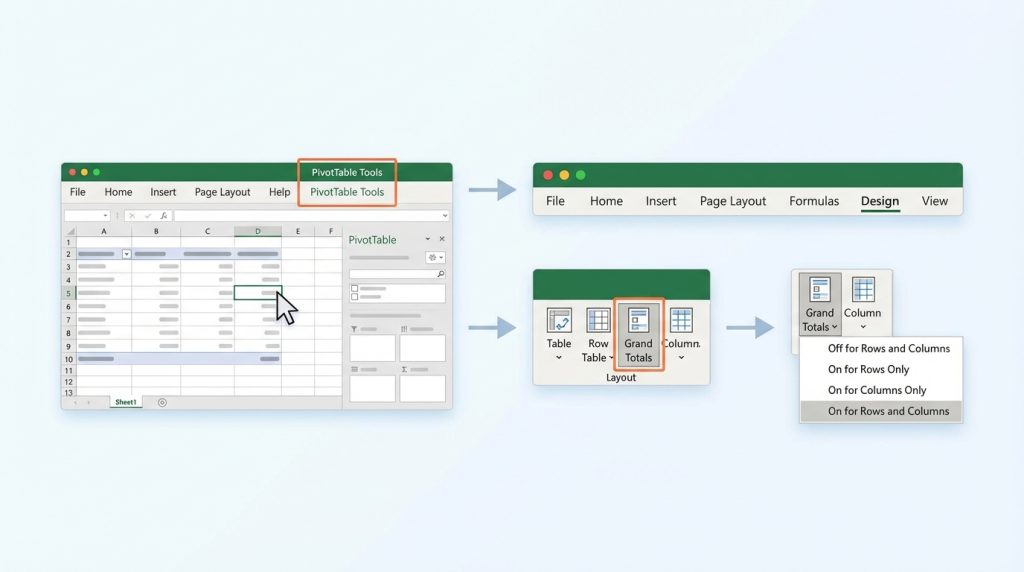Click the Select All corner of the grid
Image resolution: width=1024 pixels, height=572 pixels.
pos(70,231)
